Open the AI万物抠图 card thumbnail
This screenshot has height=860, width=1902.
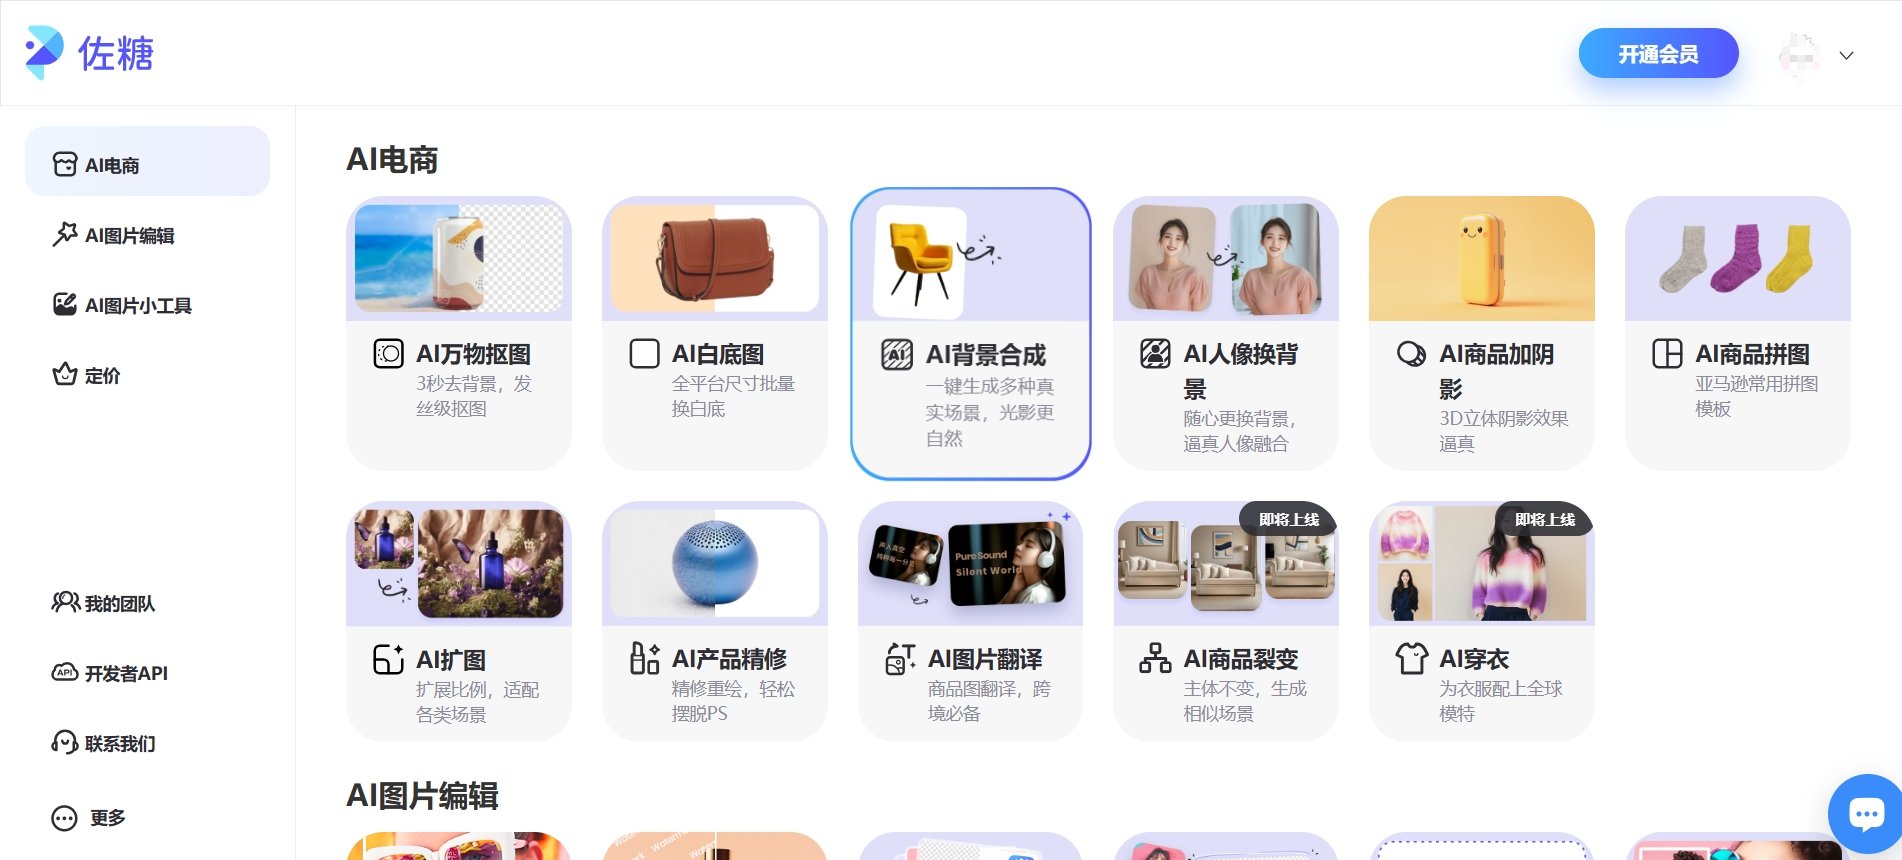click(459, 259)
